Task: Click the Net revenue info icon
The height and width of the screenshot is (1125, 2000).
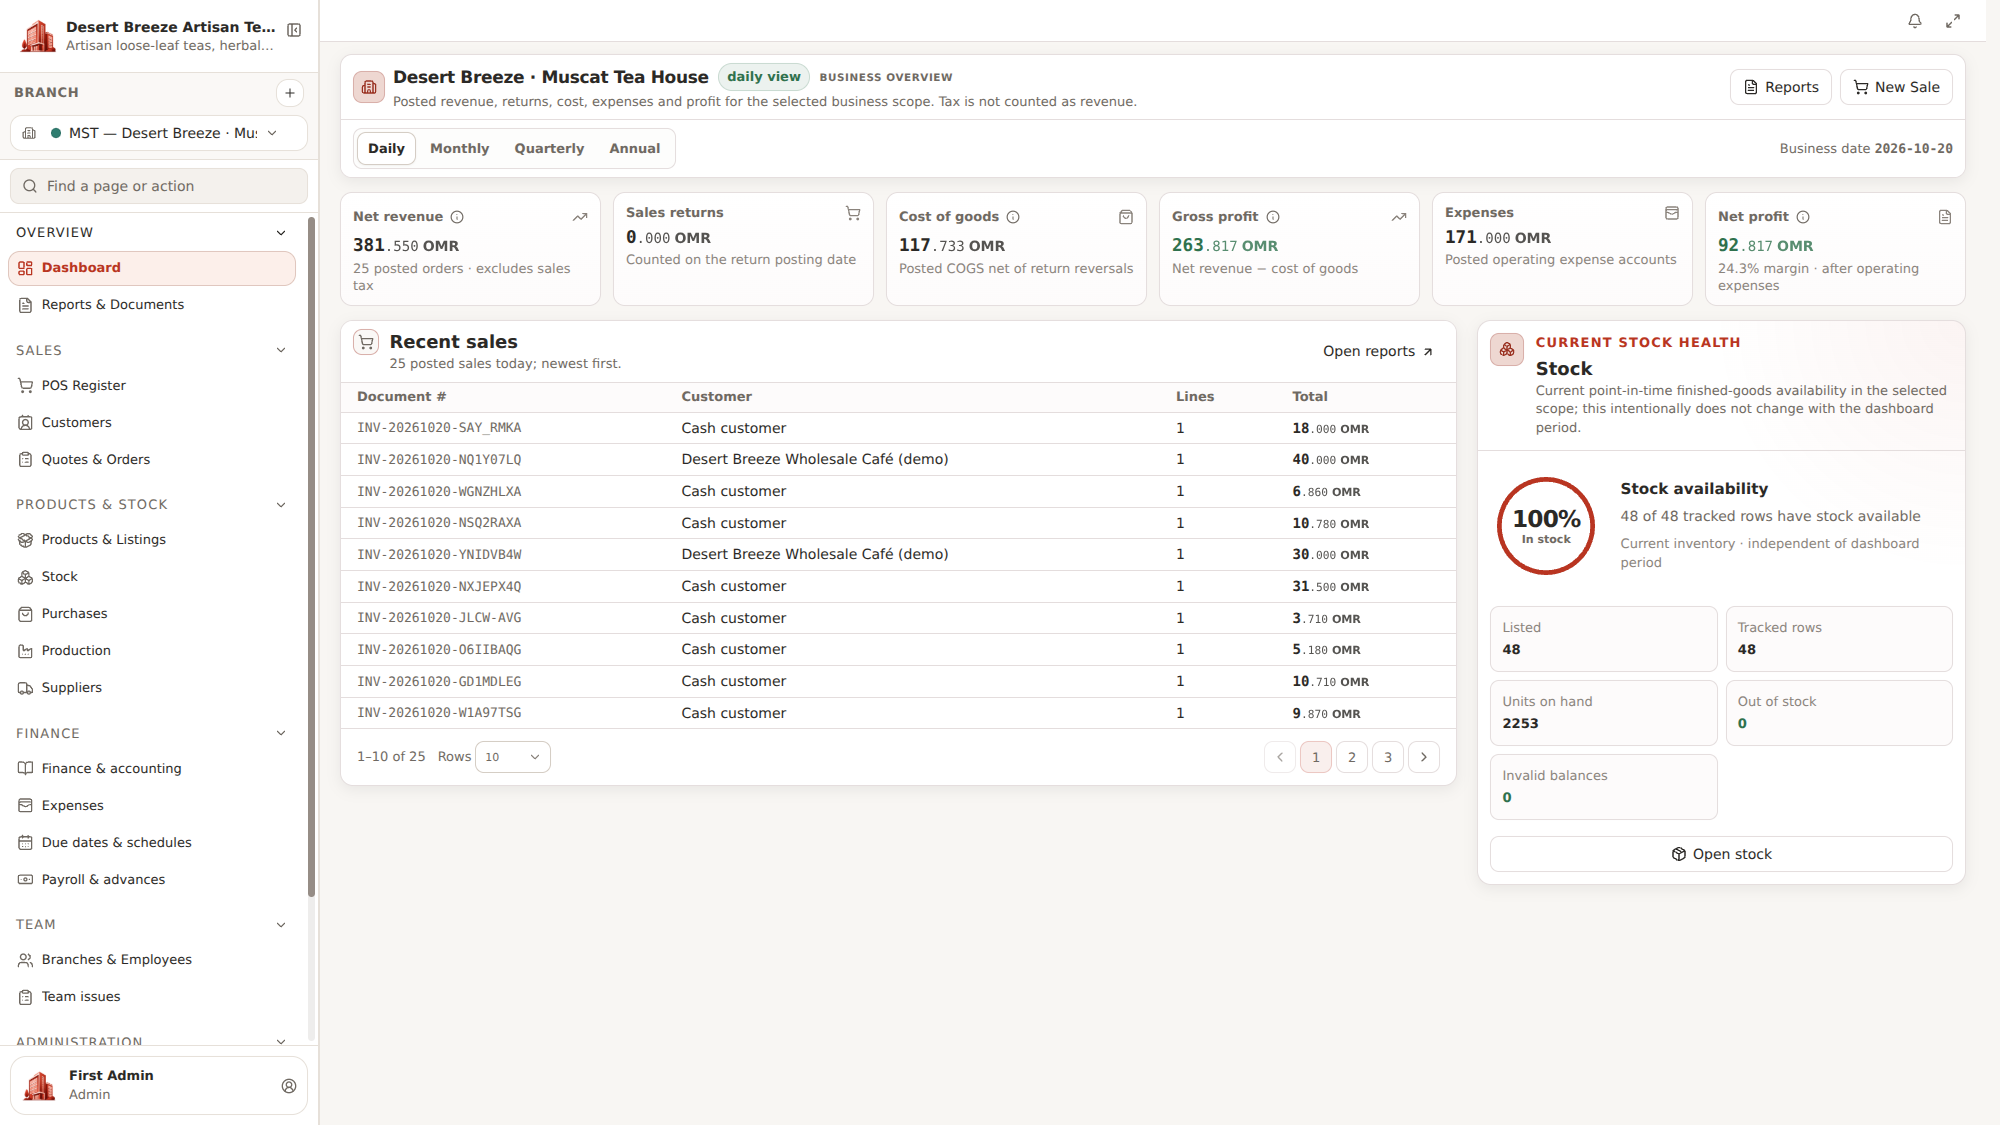Action: point(457,217)
